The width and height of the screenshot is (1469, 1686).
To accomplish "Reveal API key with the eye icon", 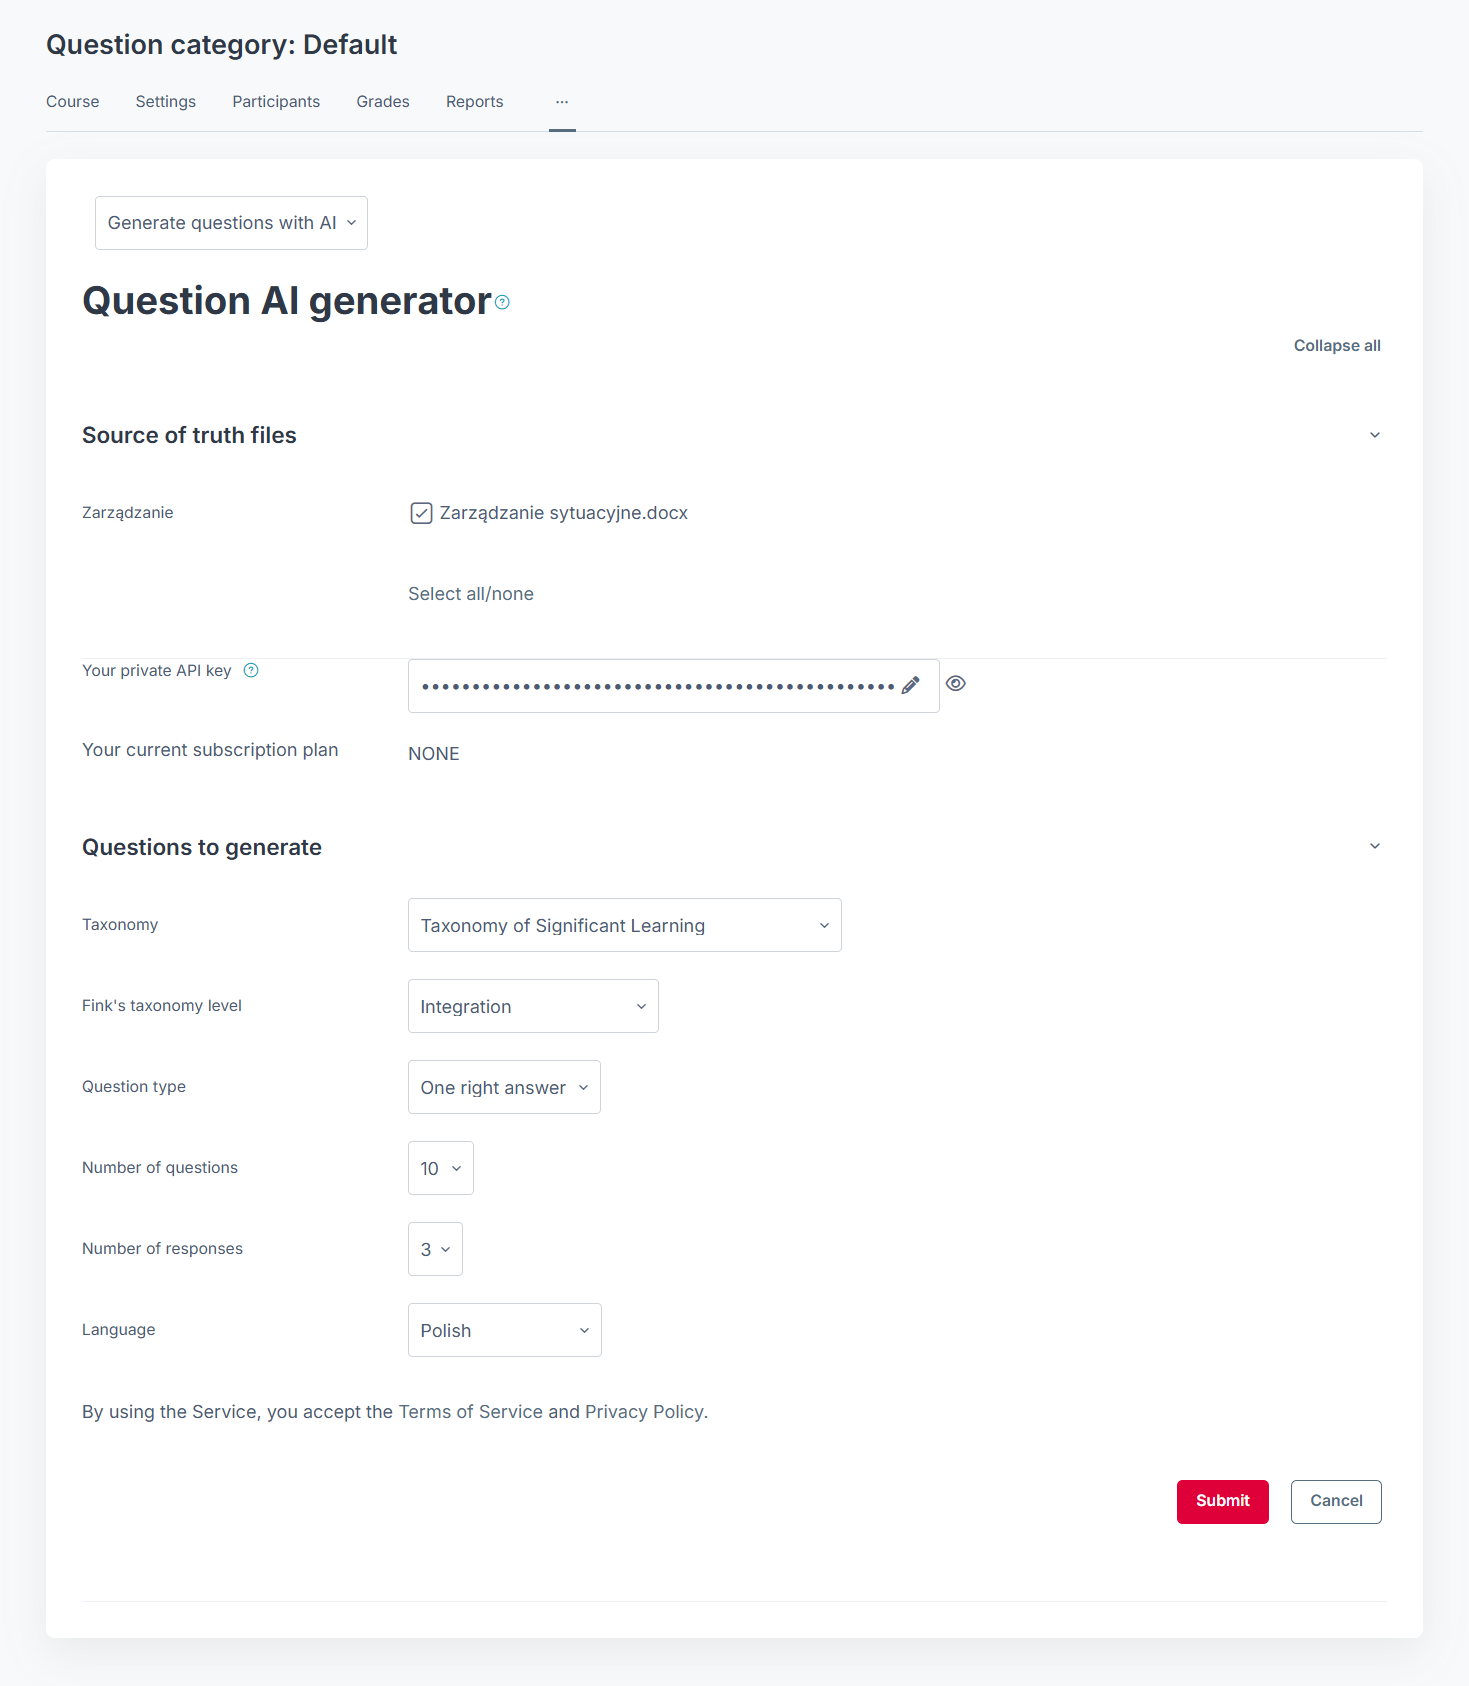I will pyautogui.click(x=956, y=684).
